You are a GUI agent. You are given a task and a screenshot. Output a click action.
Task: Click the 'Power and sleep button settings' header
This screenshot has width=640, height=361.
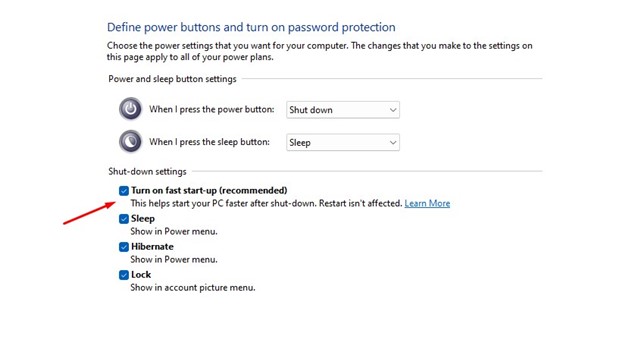point(172,79)
